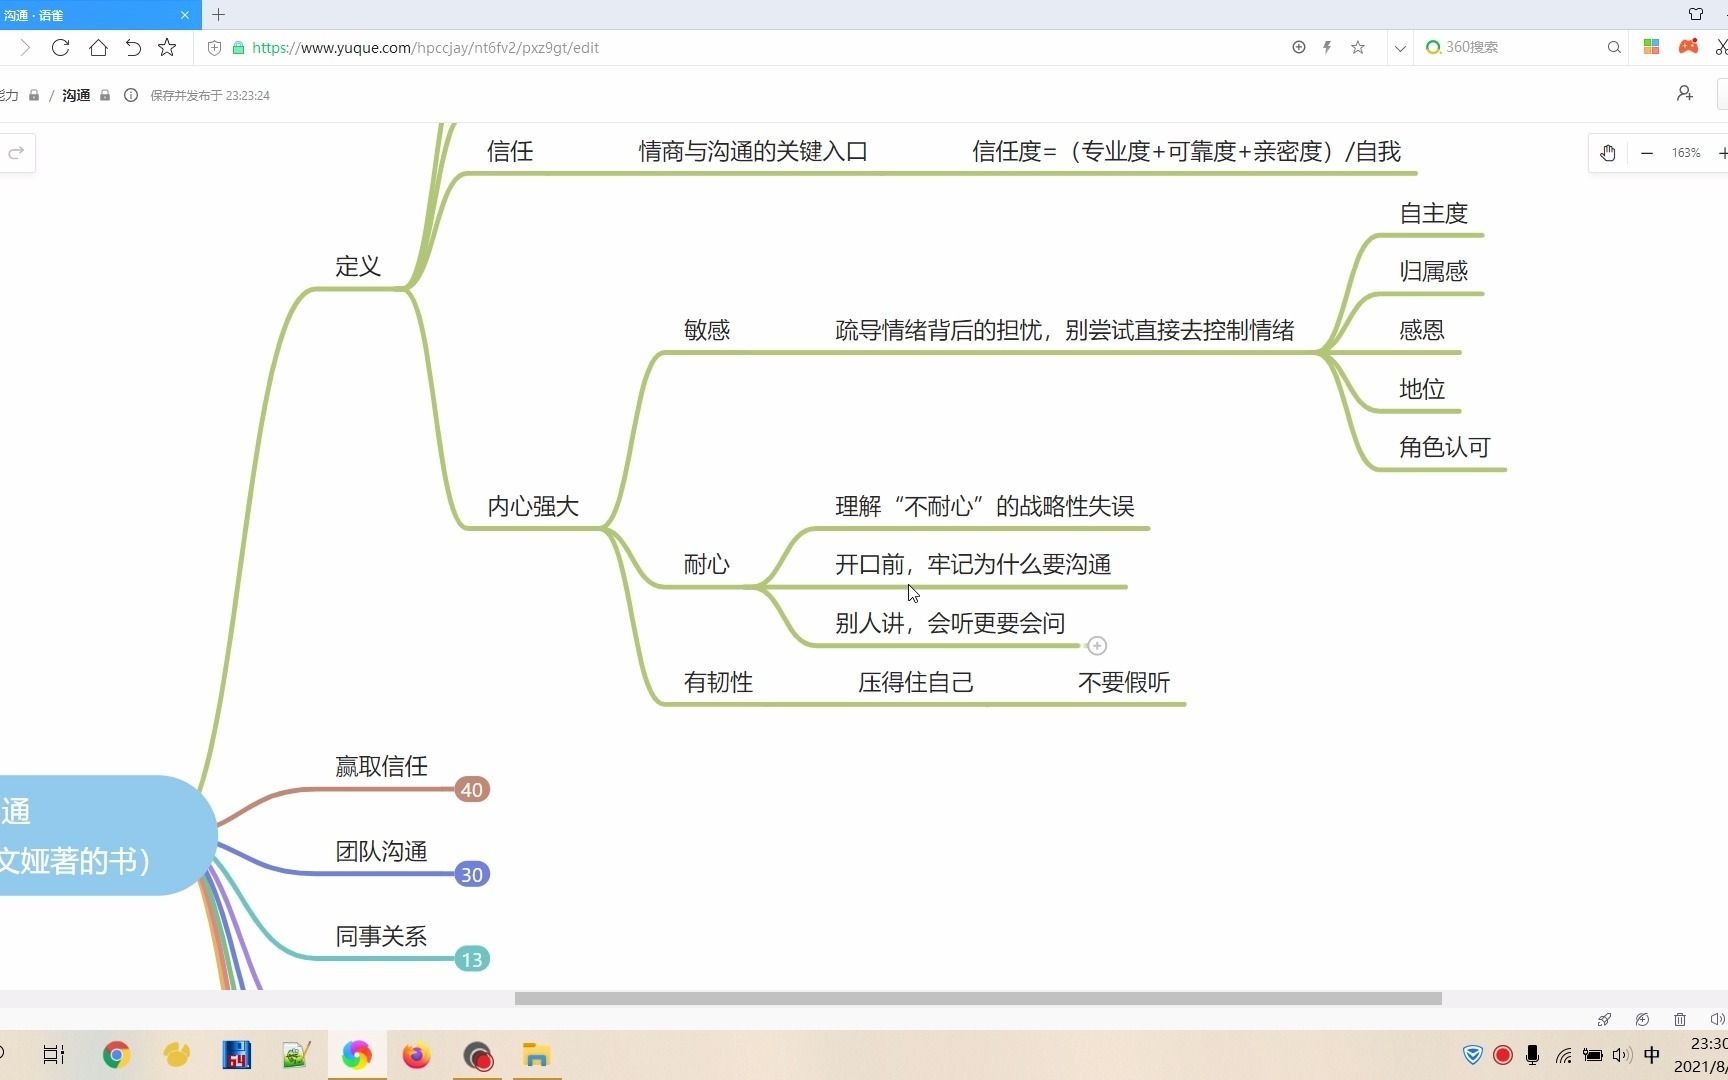This screenshot has width=1728, height=1080.
Task: Select the 信任度 formula node
Action: [1186, 151]
